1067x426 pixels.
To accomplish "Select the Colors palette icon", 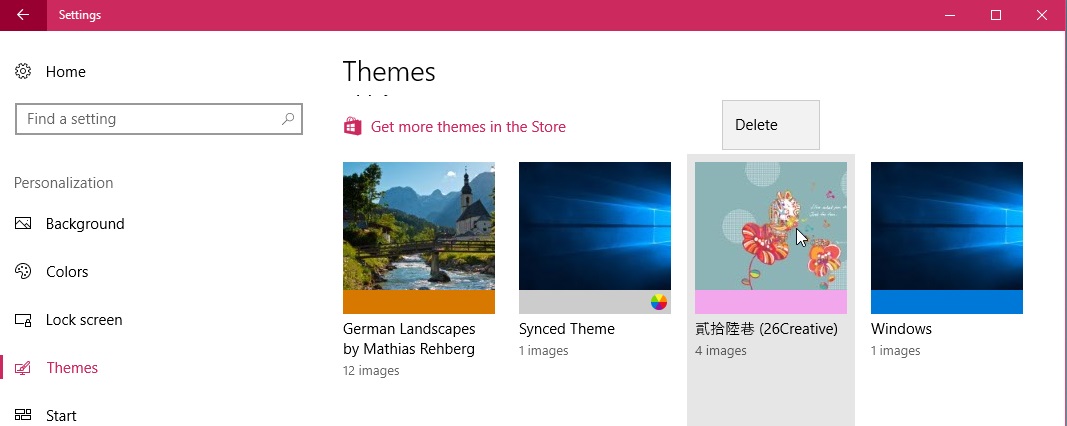I will pos(23,271).
